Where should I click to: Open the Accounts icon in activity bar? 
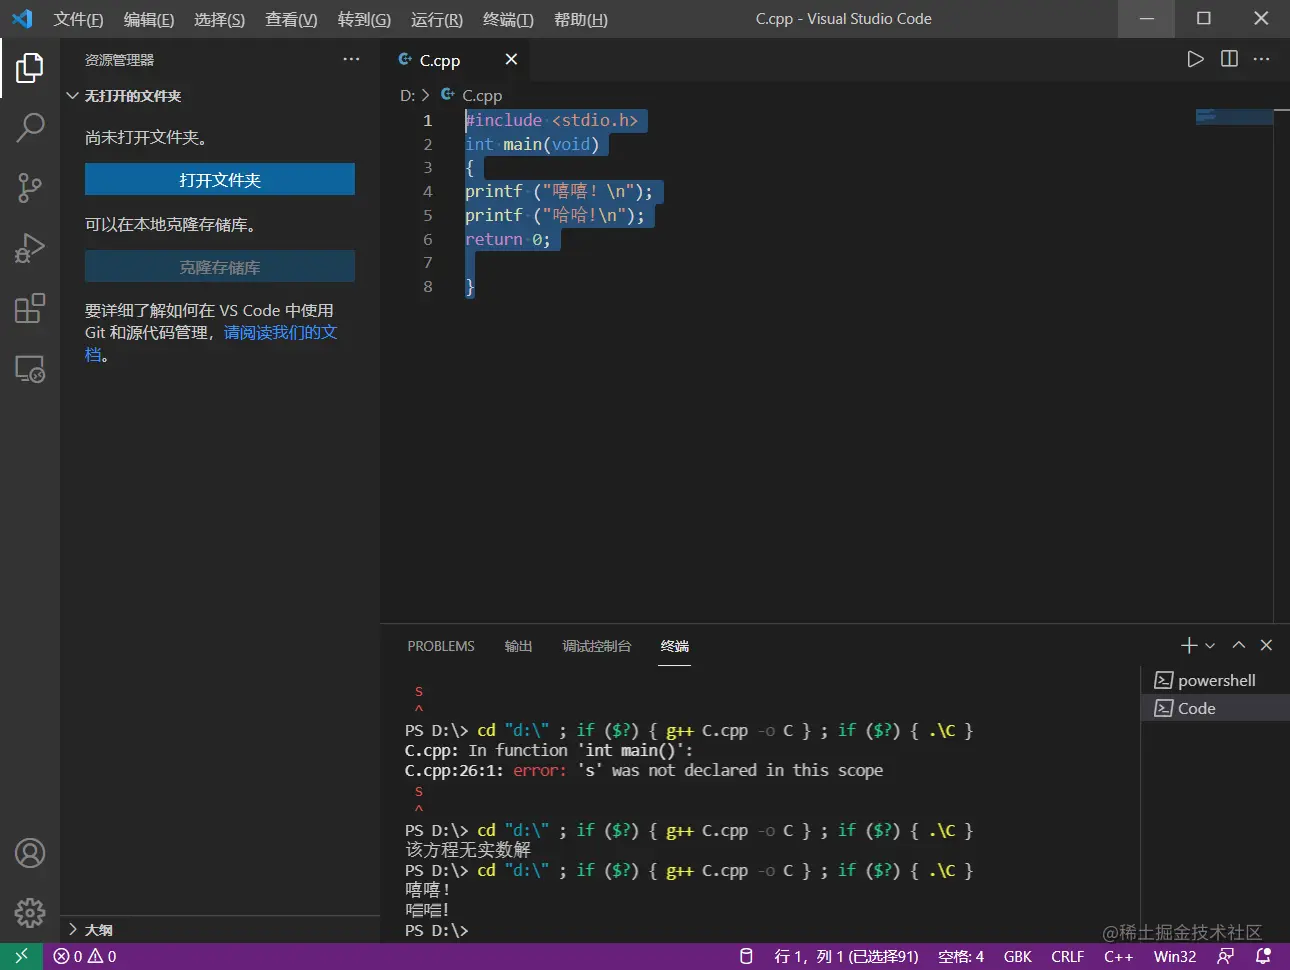30,853
